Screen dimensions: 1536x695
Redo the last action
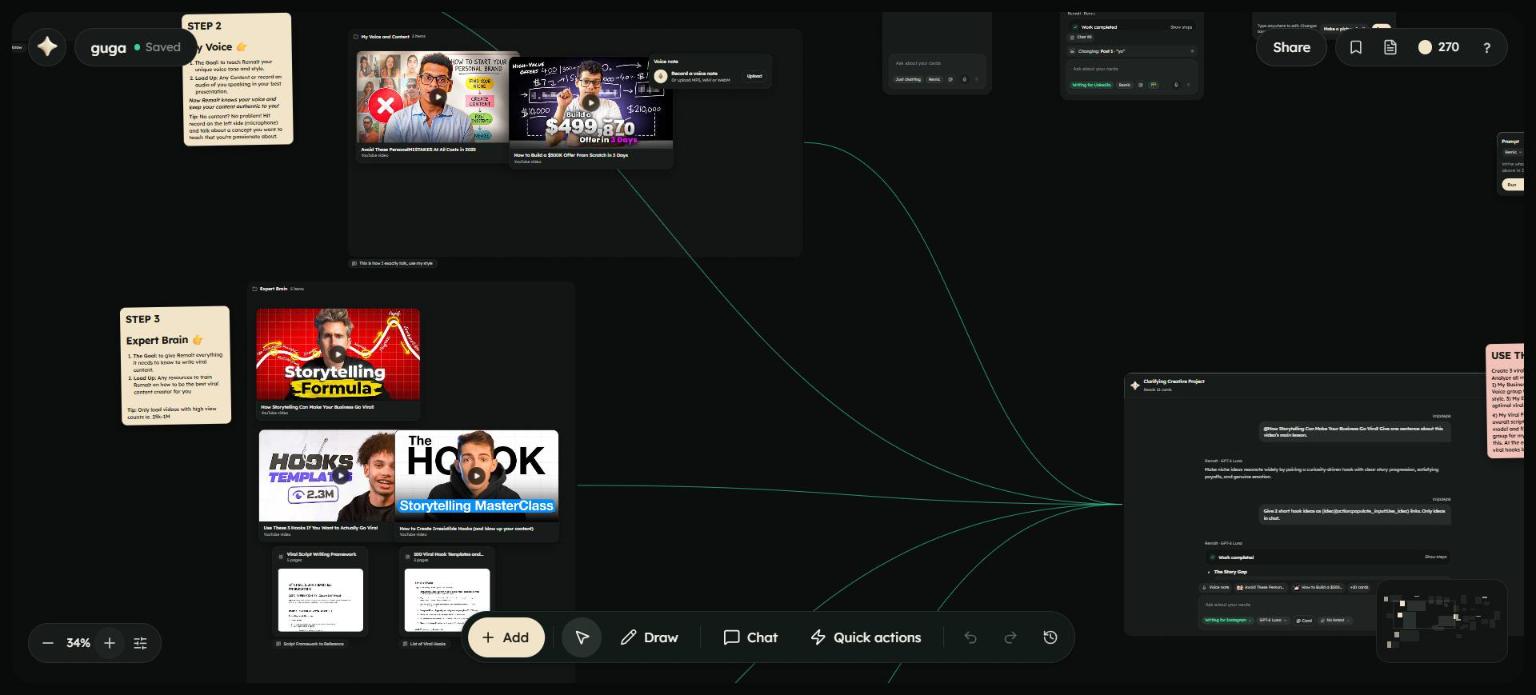(1010, 637)
